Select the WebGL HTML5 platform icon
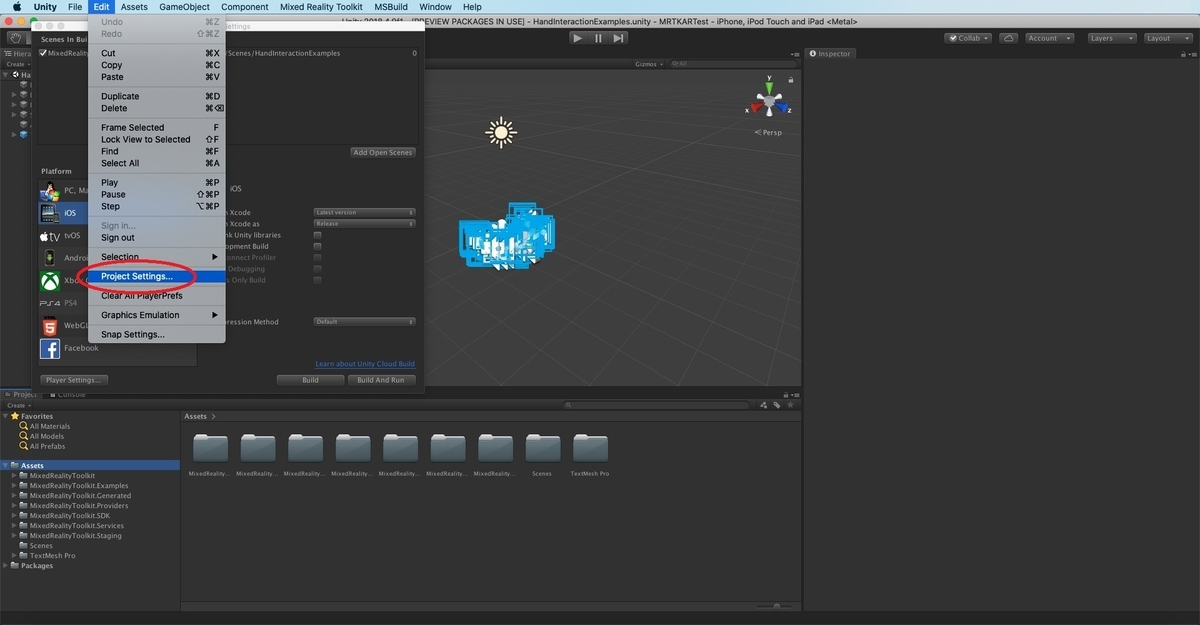This screenshot has width=1200, height=625. point(50,326)
